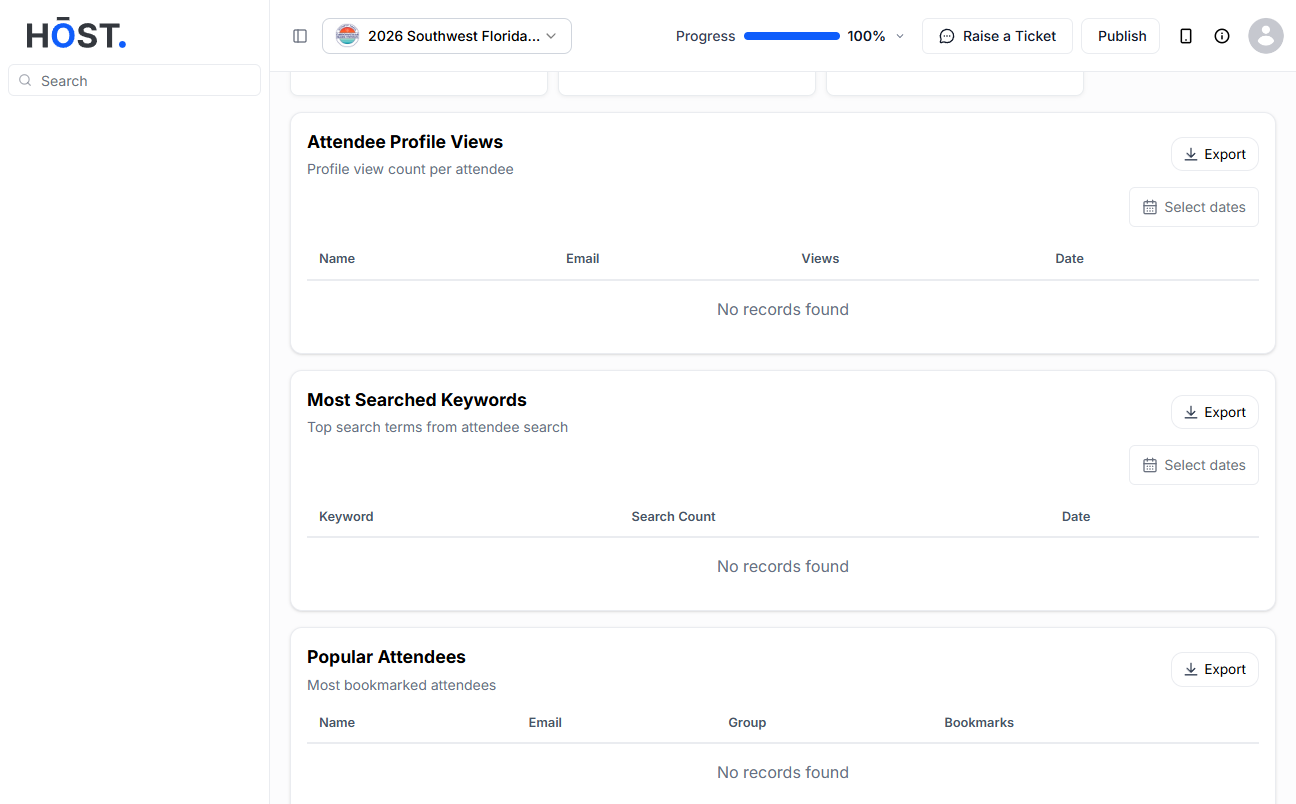Expand the chevron next to Progress 100%
Image resolution: width=1296 pixels, height=804 pixels.
click(899, 36)
